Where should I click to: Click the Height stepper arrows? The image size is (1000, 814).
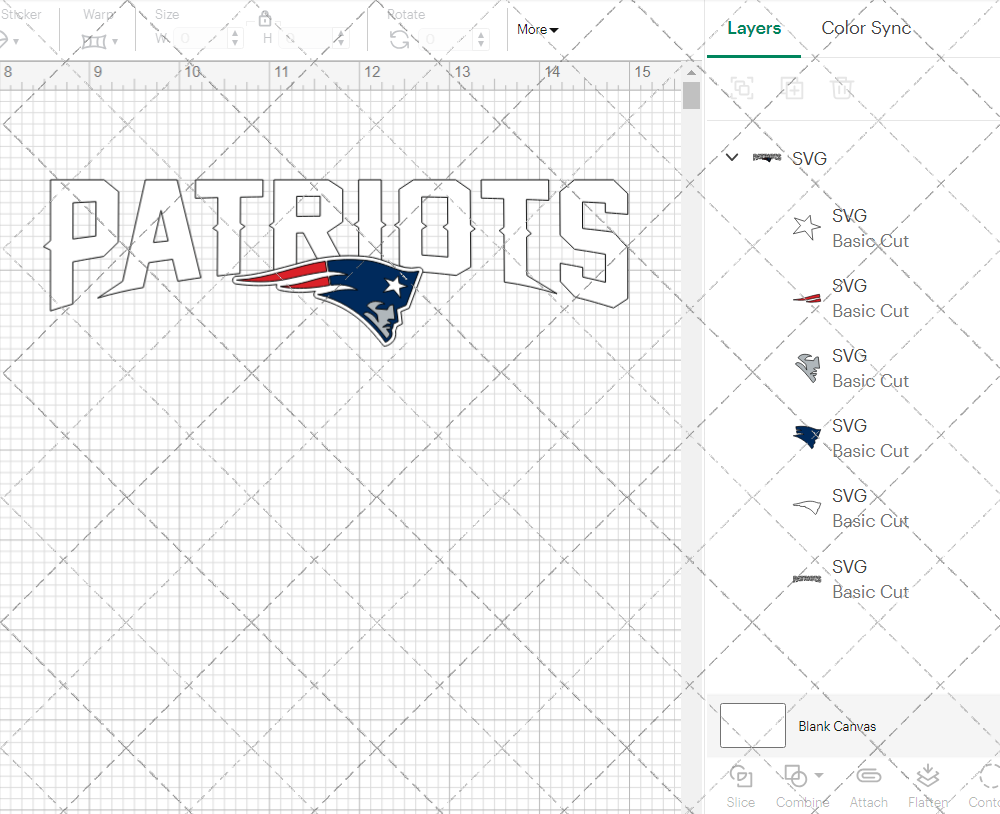[x=341, y=38]
